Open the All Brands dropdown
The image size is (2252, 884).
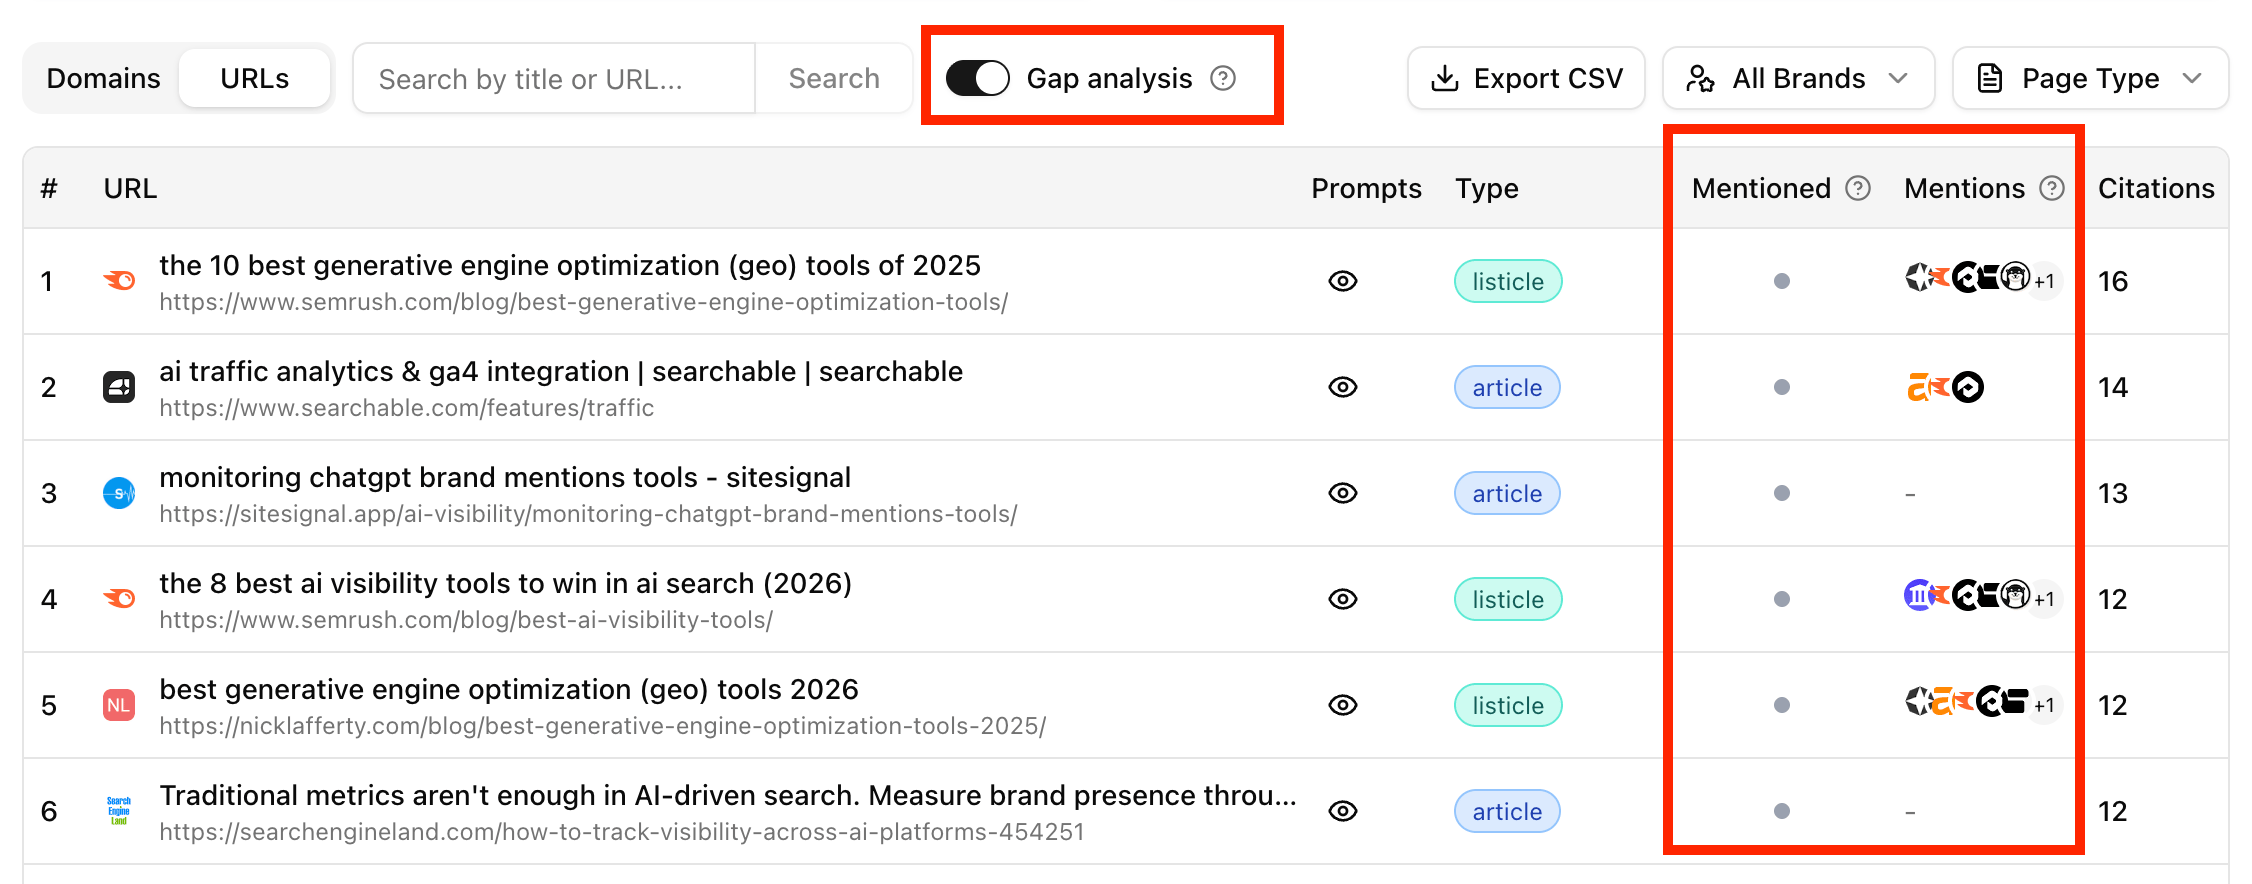point(1798,78)
